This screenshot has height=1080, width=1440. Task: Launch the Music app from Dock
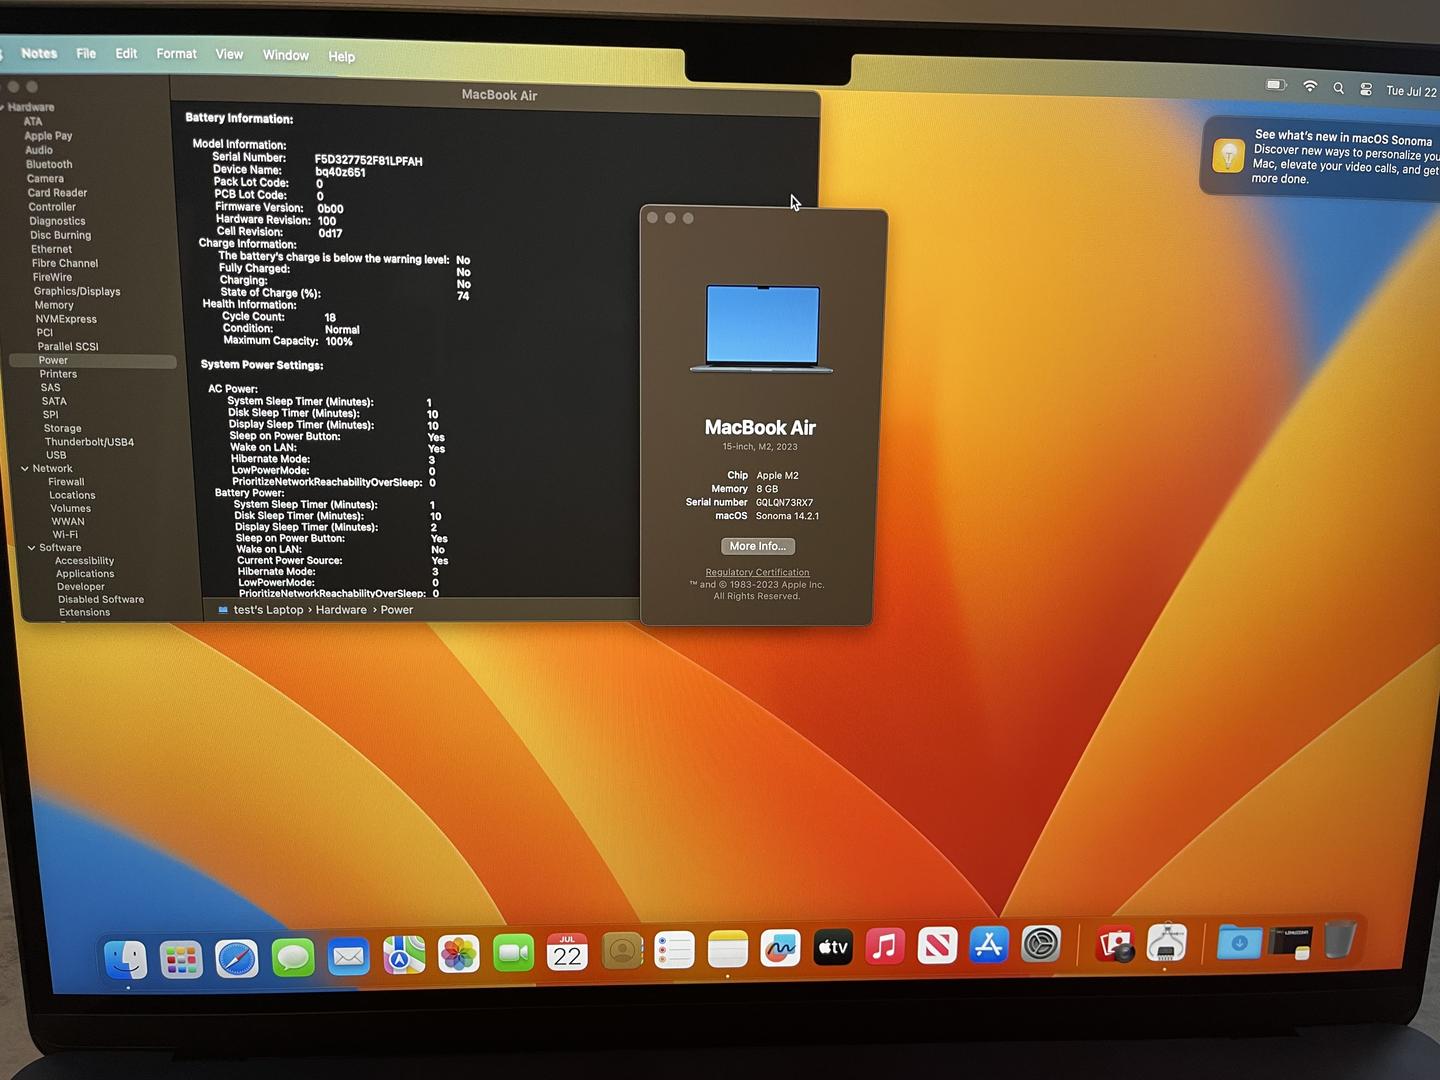885,946
